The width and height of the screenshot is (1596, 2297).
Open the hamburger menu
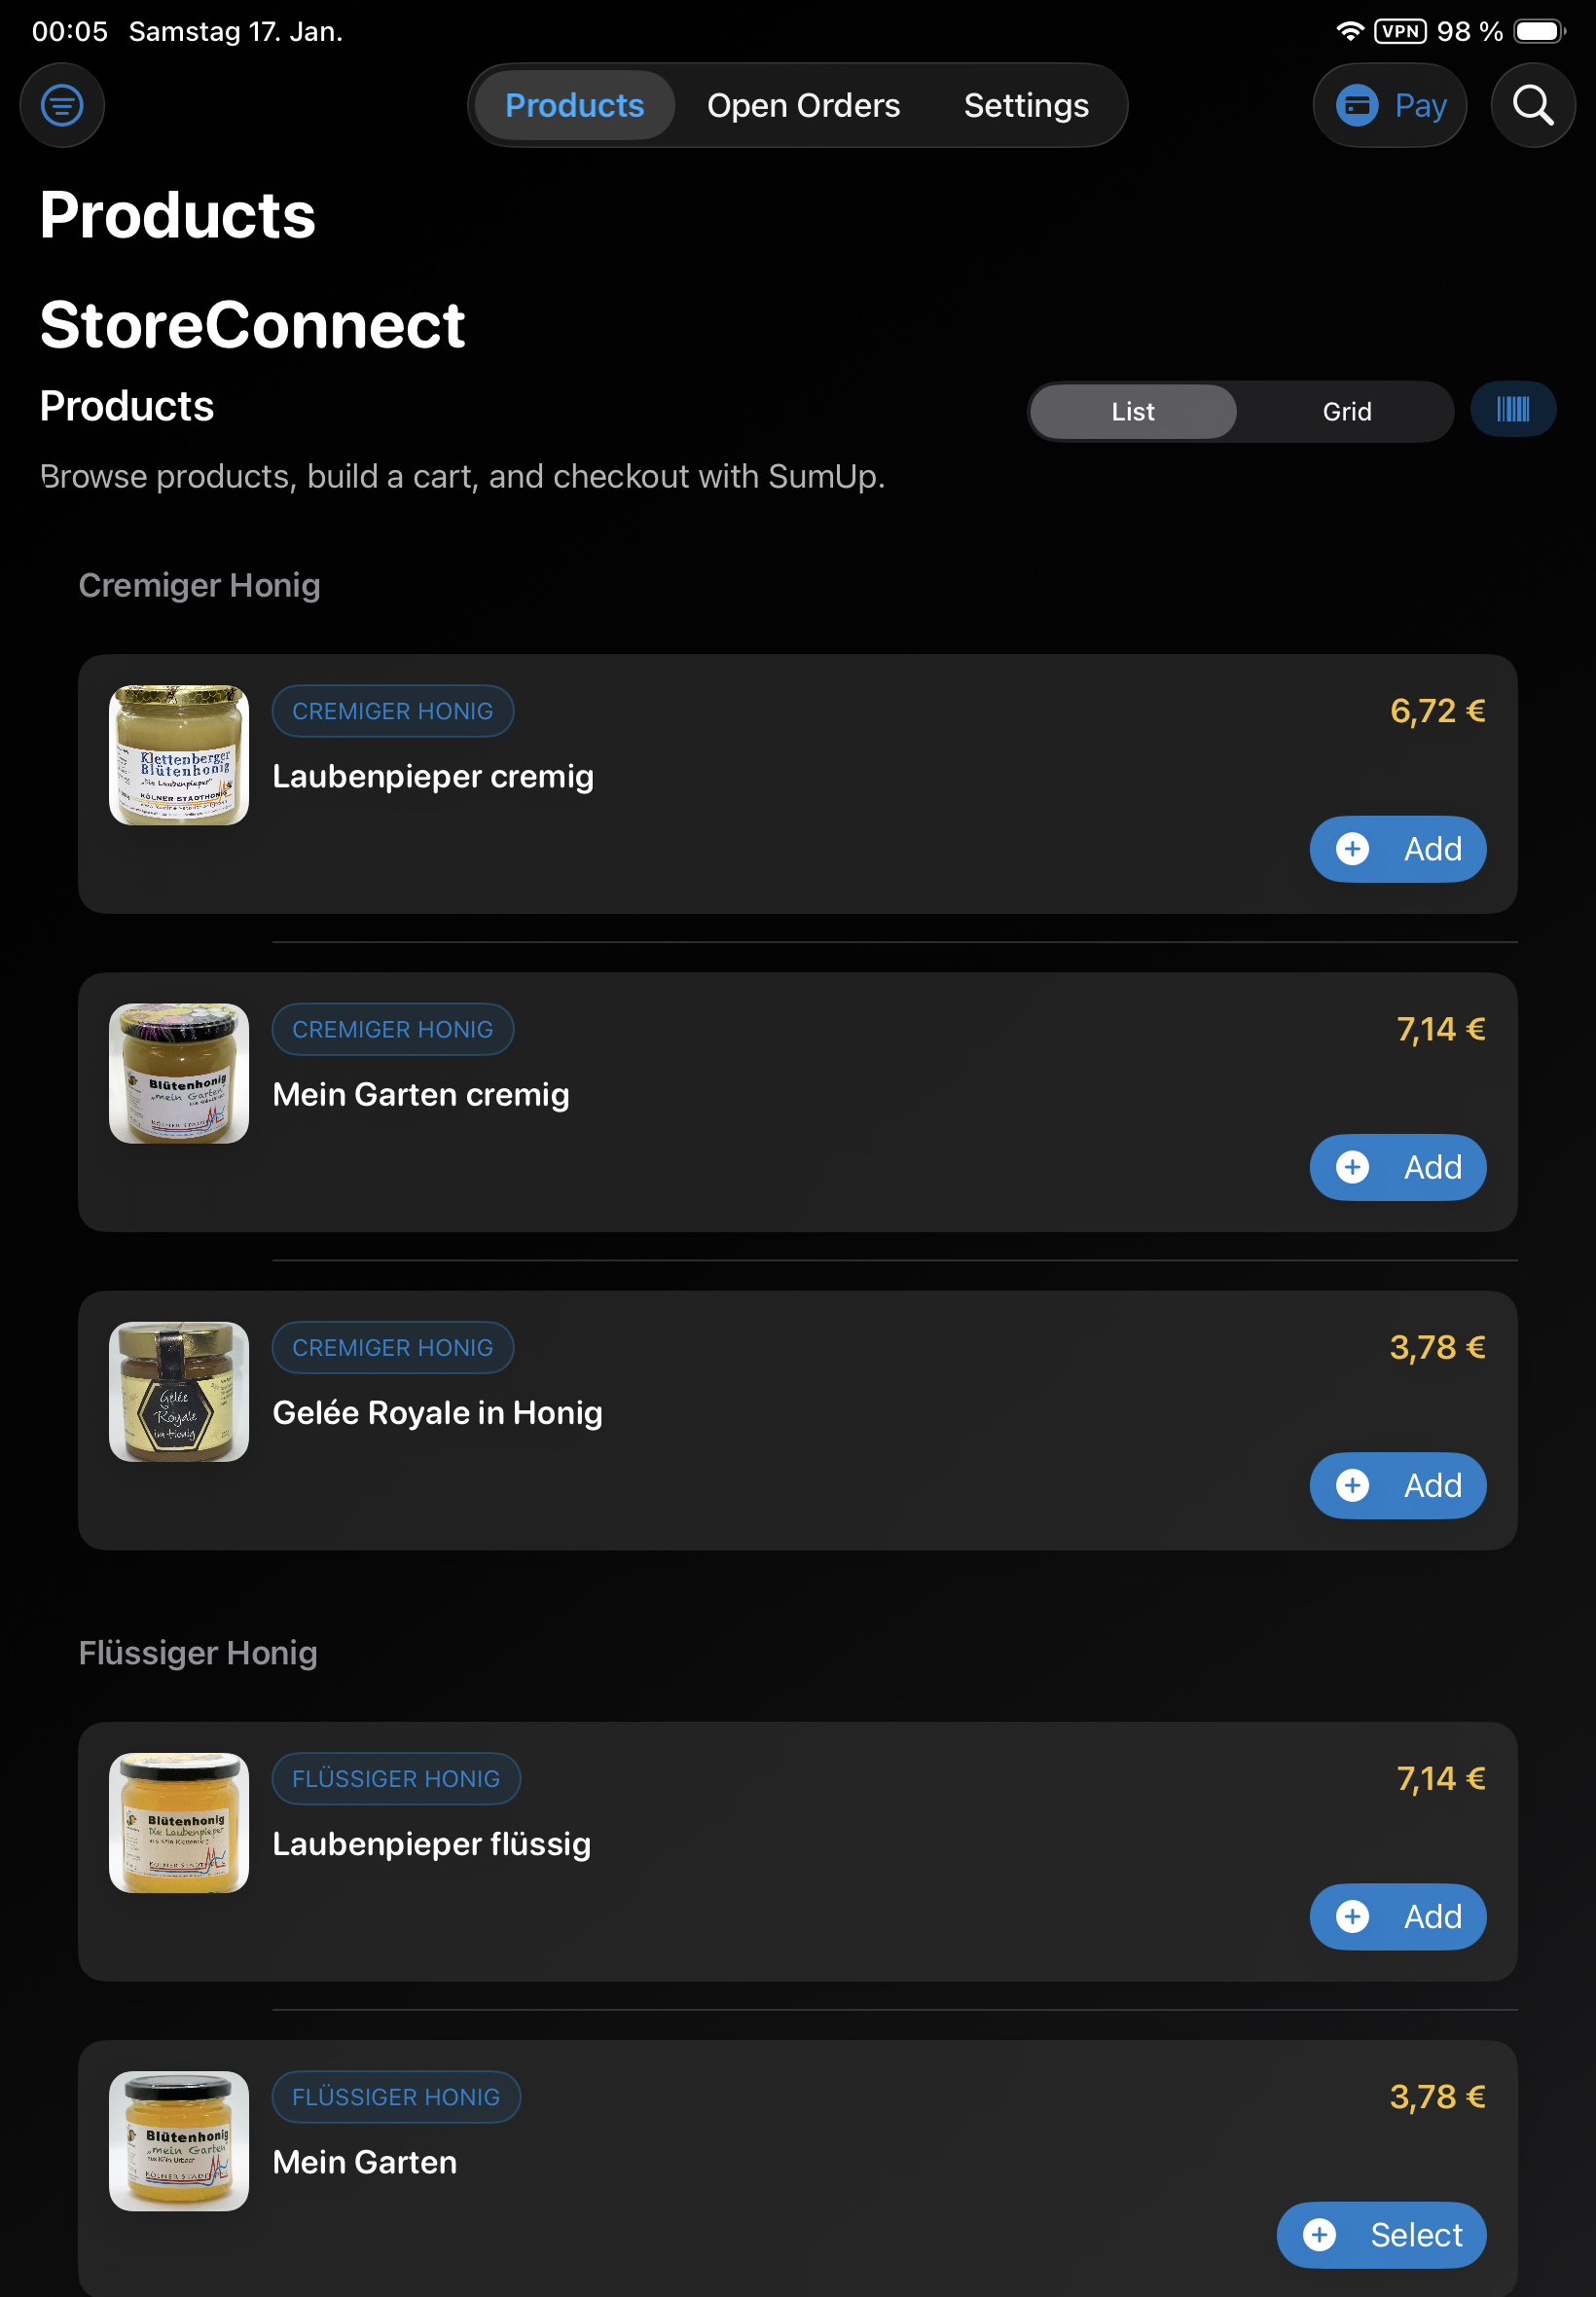[62, 105]
